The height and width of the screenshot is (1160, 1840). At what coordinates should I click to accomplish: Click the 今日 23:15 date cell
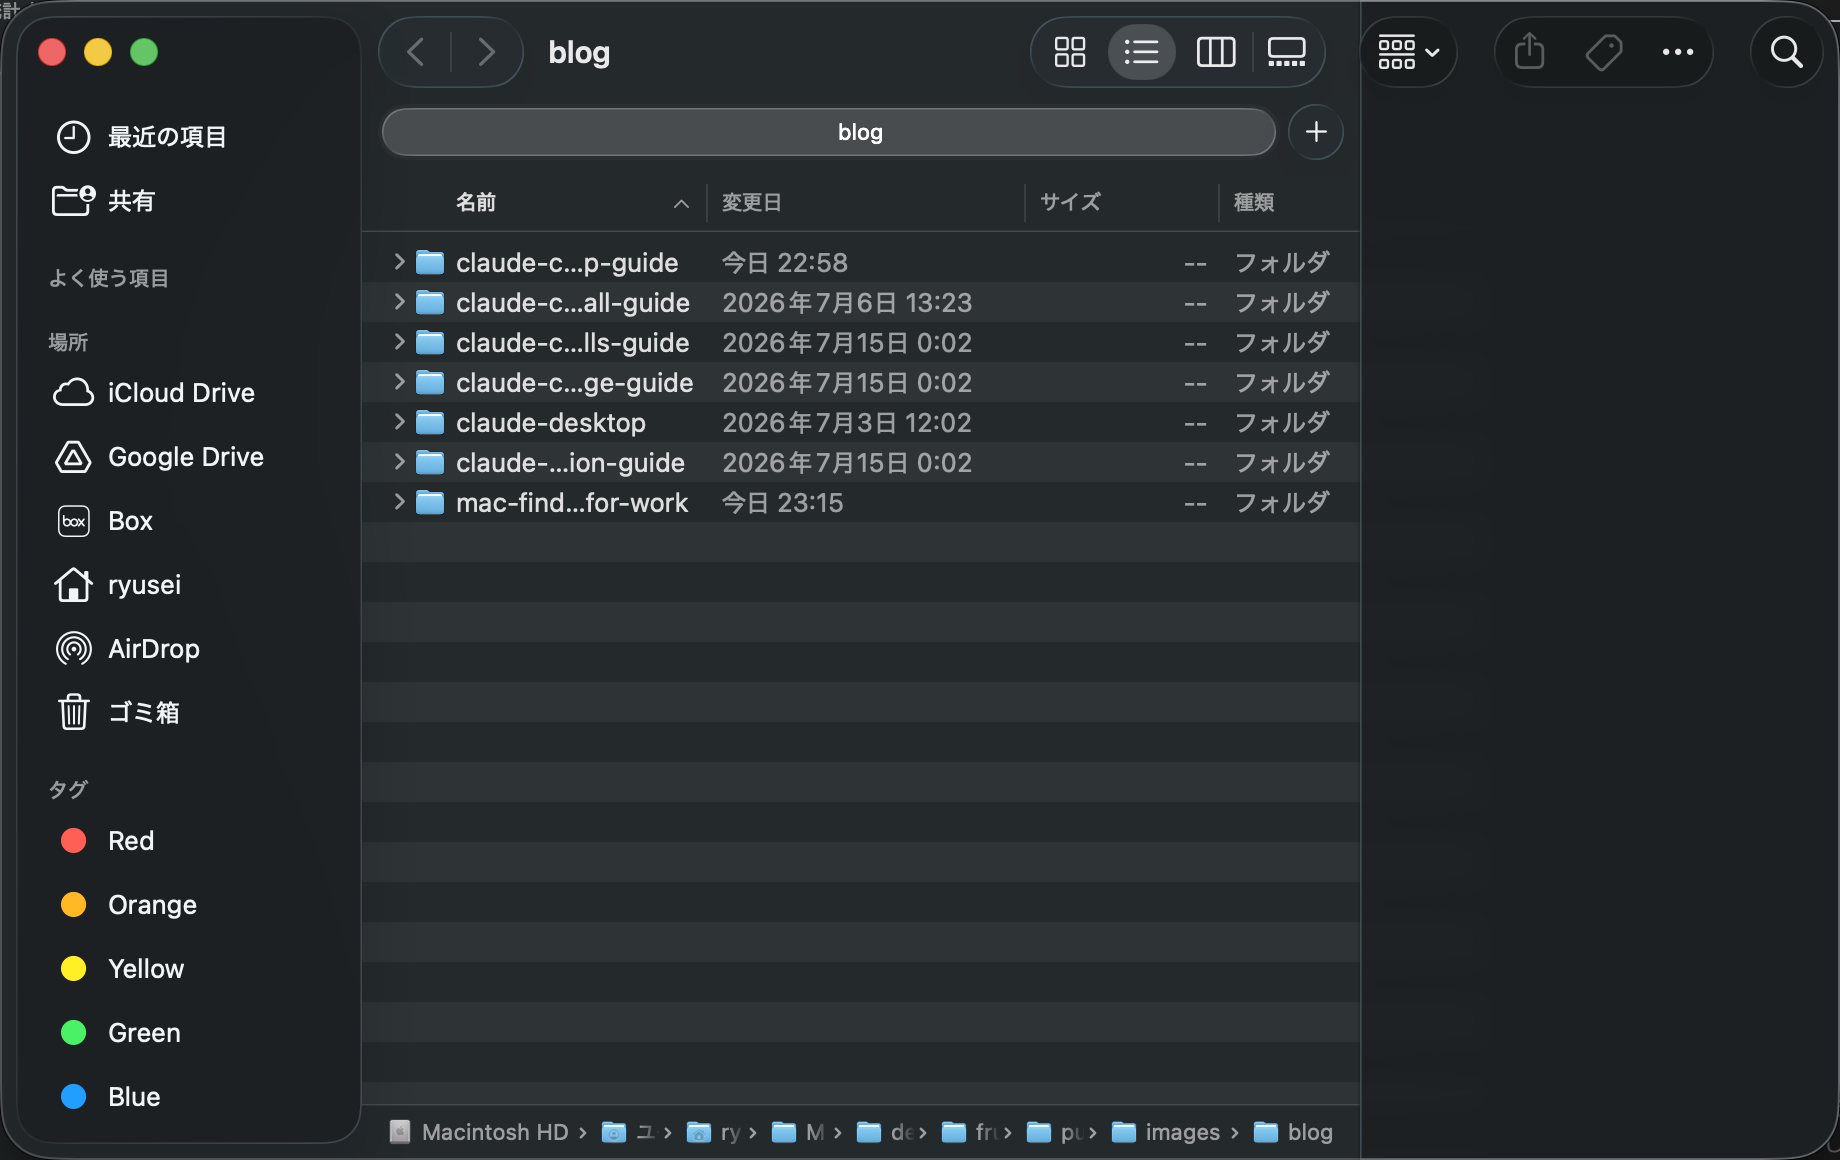coord(783,502)
